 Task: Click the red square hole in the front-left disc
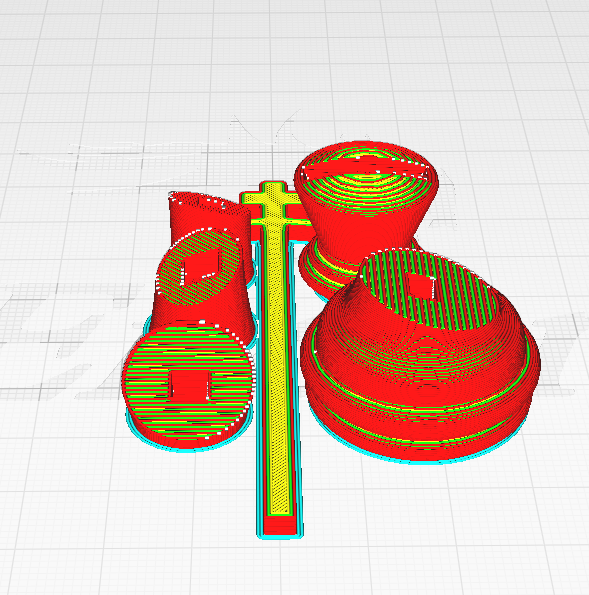pos(189,383)
